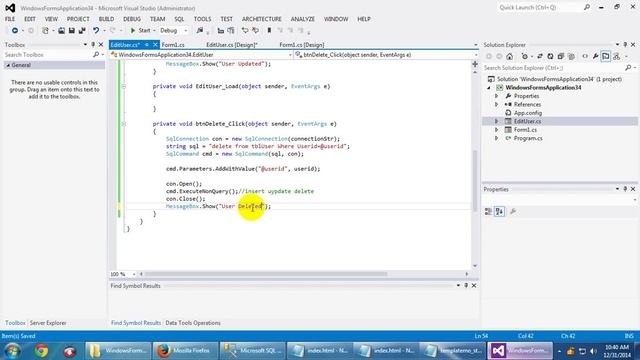Click the Undo toolbar icon
Image resolution: width=640 pixels, height=360 pixels.
pos(96,31)
